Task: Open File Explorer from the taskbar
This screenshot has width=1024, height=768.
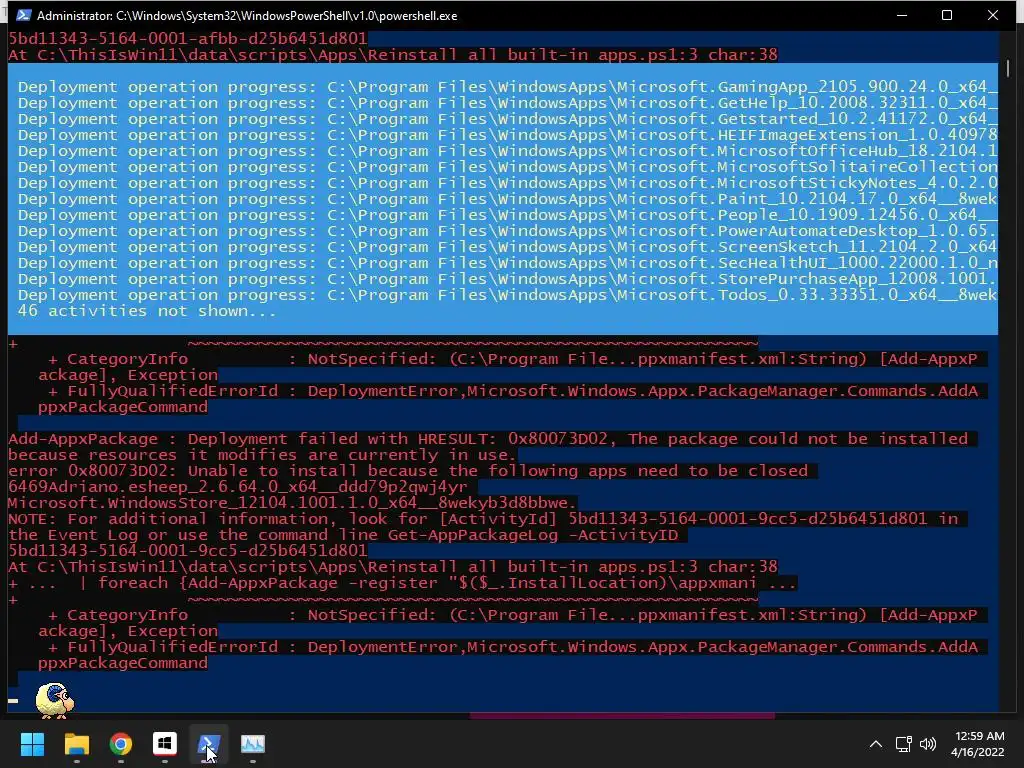Action: pos(76,744)
